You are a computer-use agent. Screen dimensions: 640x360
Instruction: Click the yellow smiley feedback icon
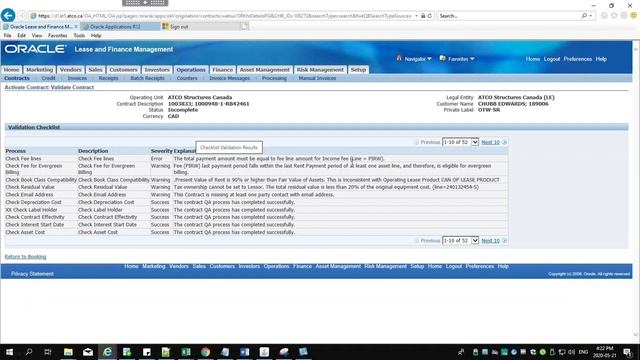[x=633, y=16]
